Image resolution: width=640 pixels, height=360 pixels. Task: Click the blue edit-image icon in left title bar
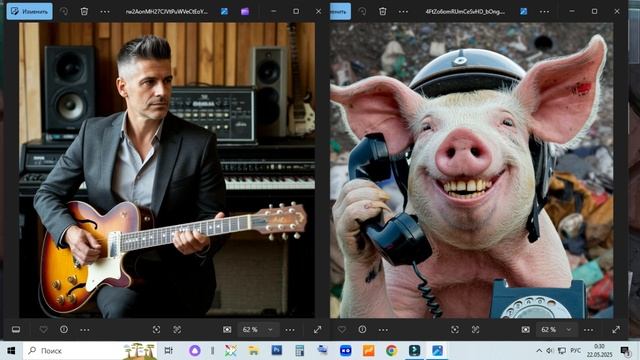(x=224, y=11)
